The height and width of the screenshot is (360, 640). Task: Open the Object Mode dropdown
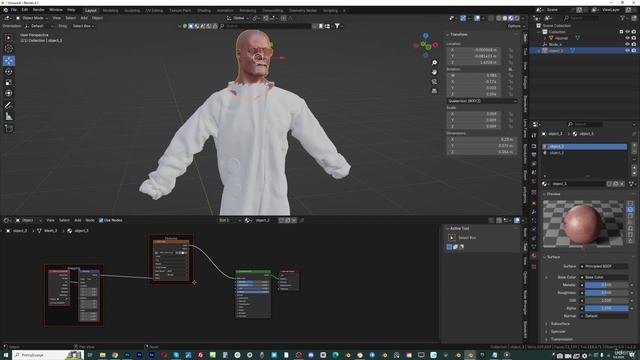tap(32, 18)
